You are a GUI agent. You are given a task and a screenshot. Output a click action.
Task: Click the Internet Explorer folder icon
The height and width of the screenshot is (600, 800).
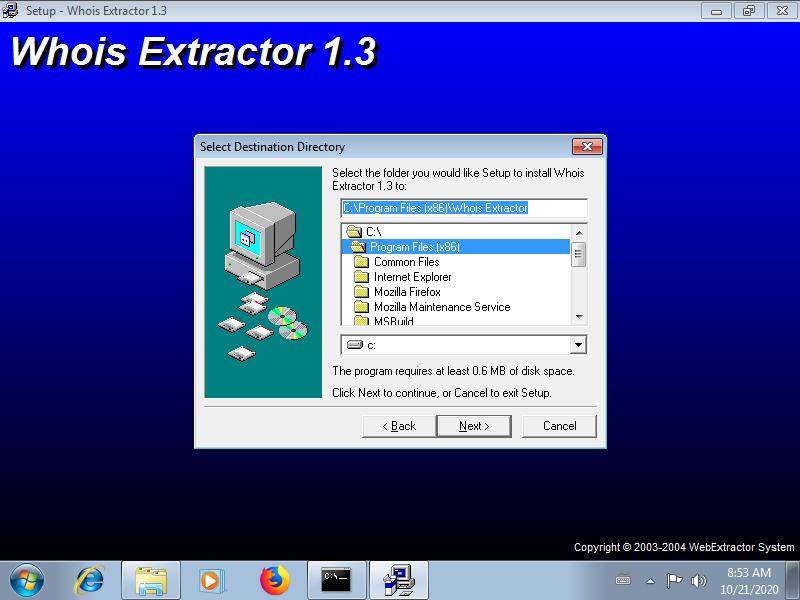361,277
